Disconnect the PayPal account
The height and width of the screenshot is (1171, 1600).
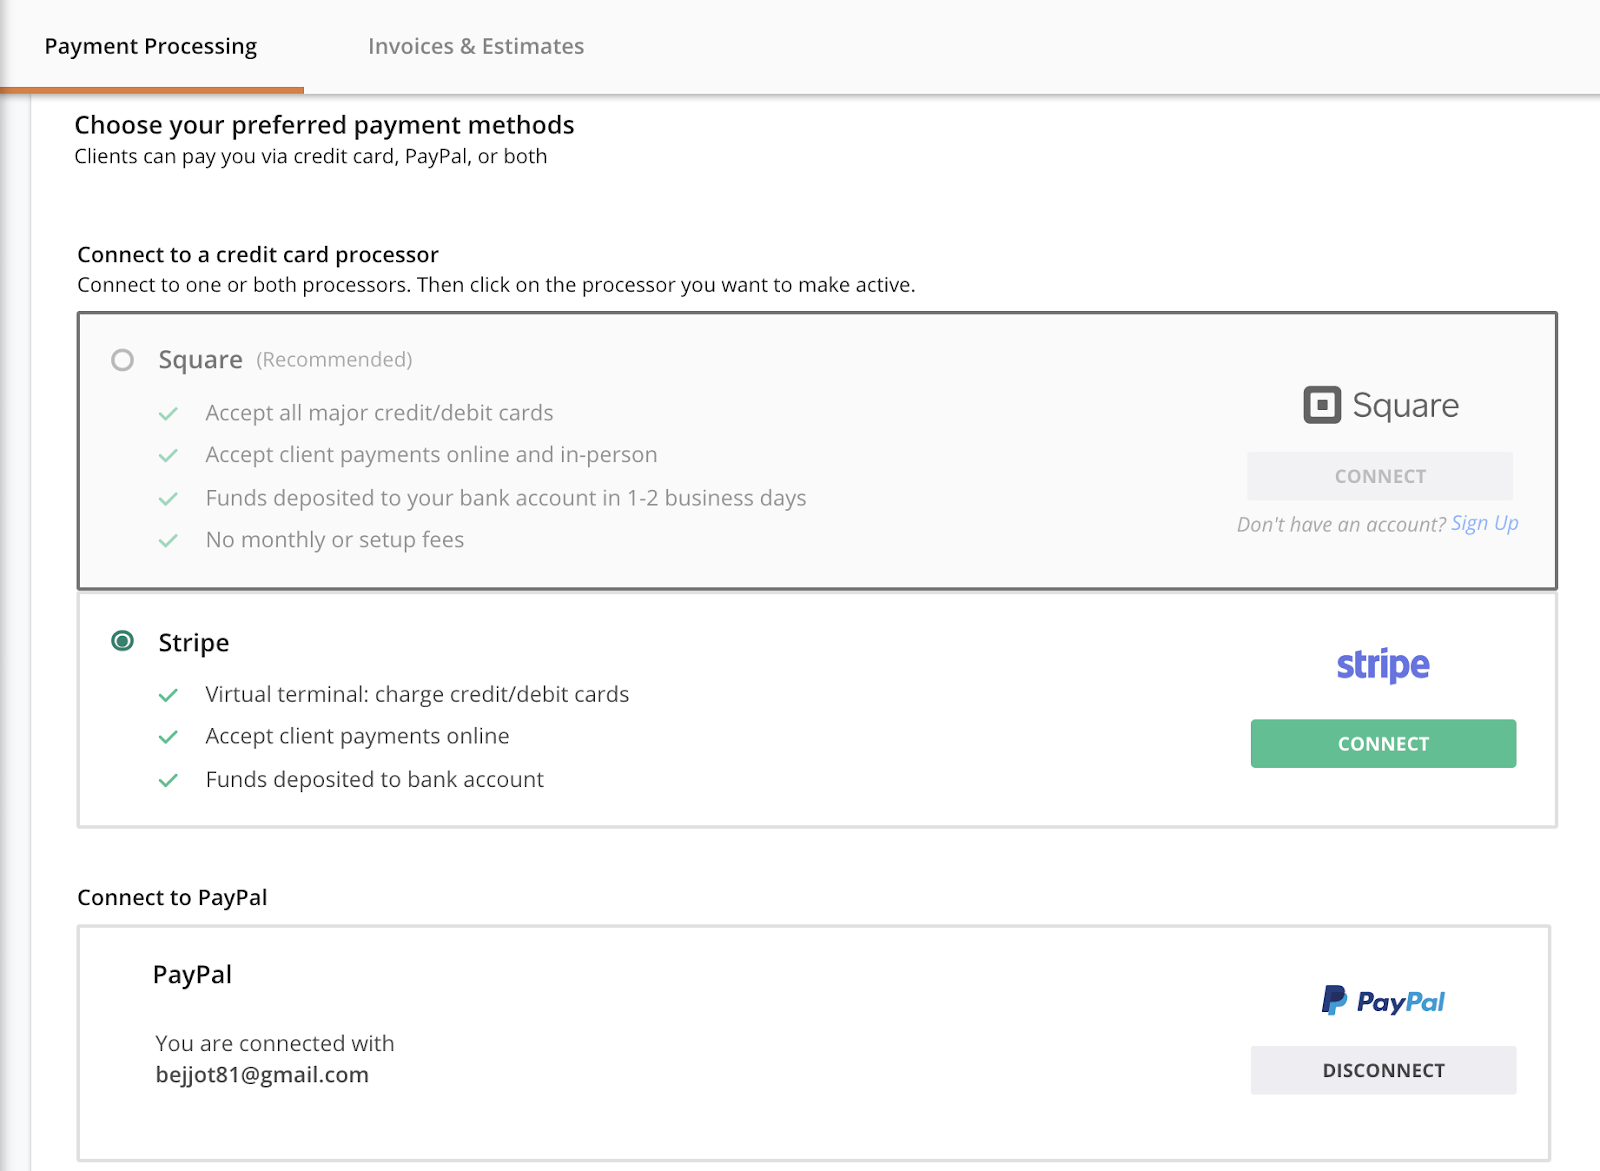tap(1383, 1070)
